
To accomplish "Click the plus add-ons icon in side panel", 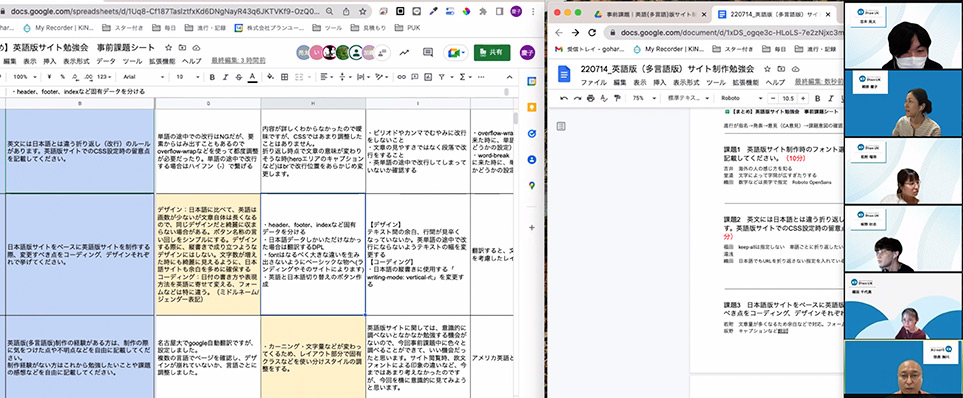I will point(532,227).
